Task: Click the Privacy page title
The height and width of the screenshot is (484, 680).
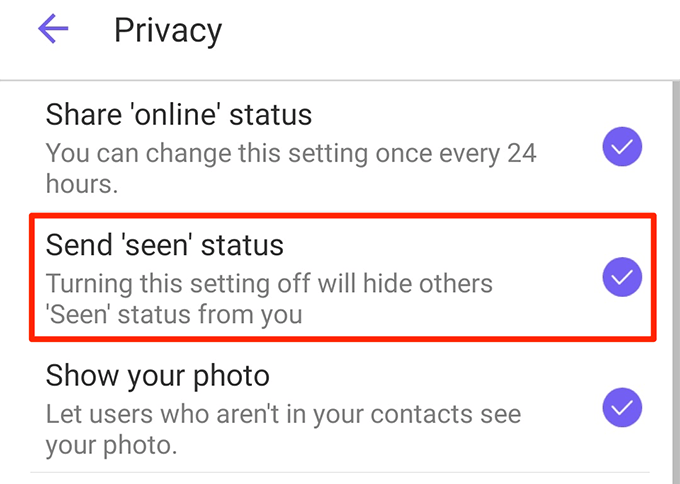Action: [167, 30]
